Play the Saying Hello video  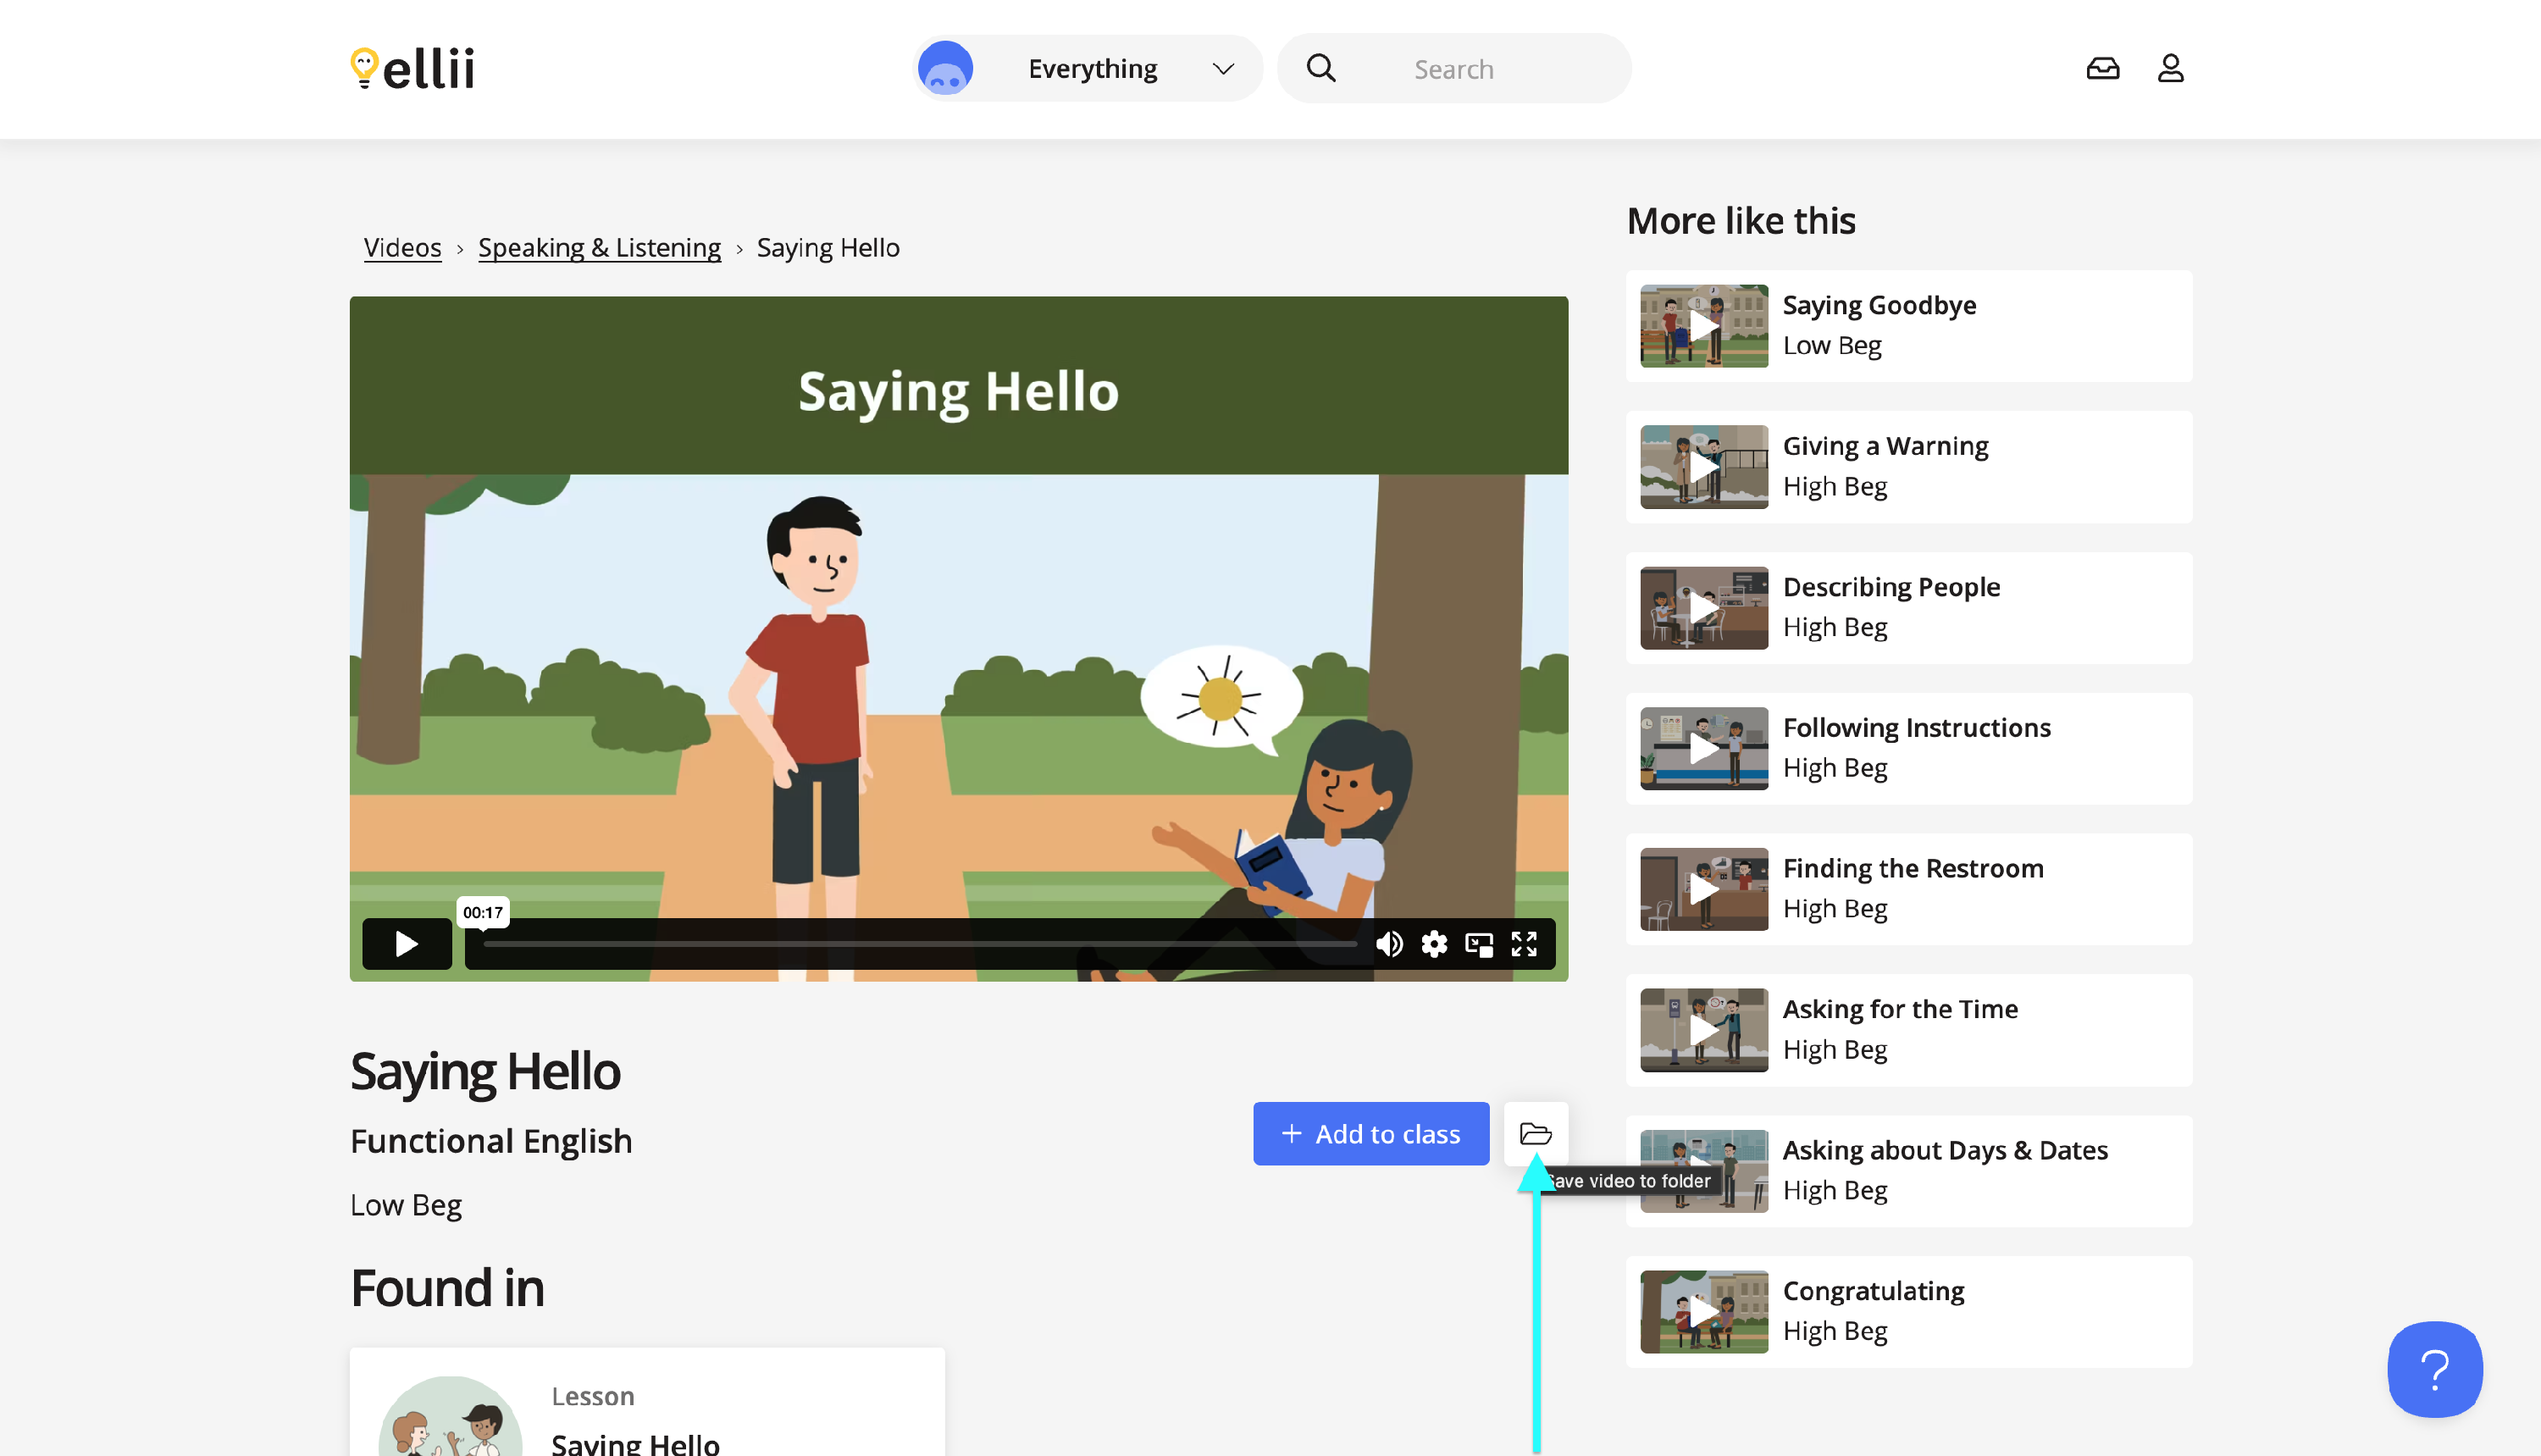406,943
